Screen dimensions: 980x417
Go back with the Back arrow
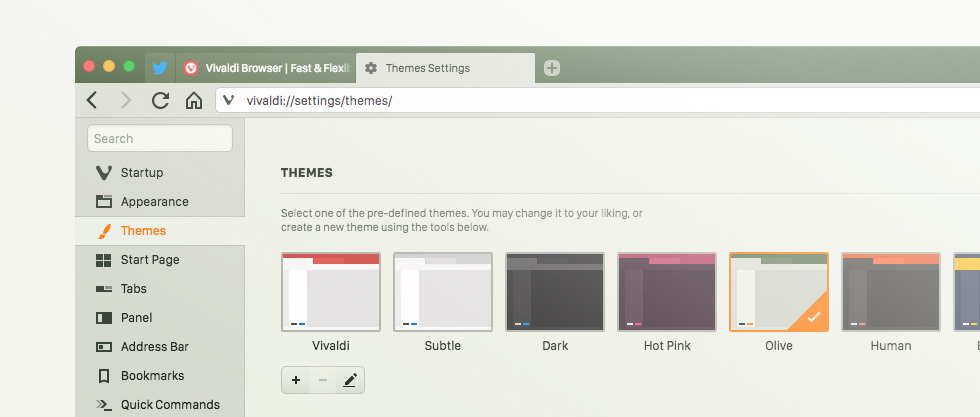click(92, 100)
